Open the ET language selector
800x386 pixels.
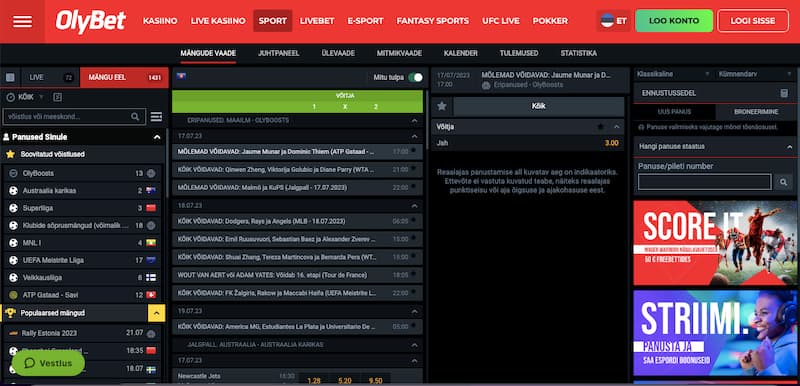[614, 21]
